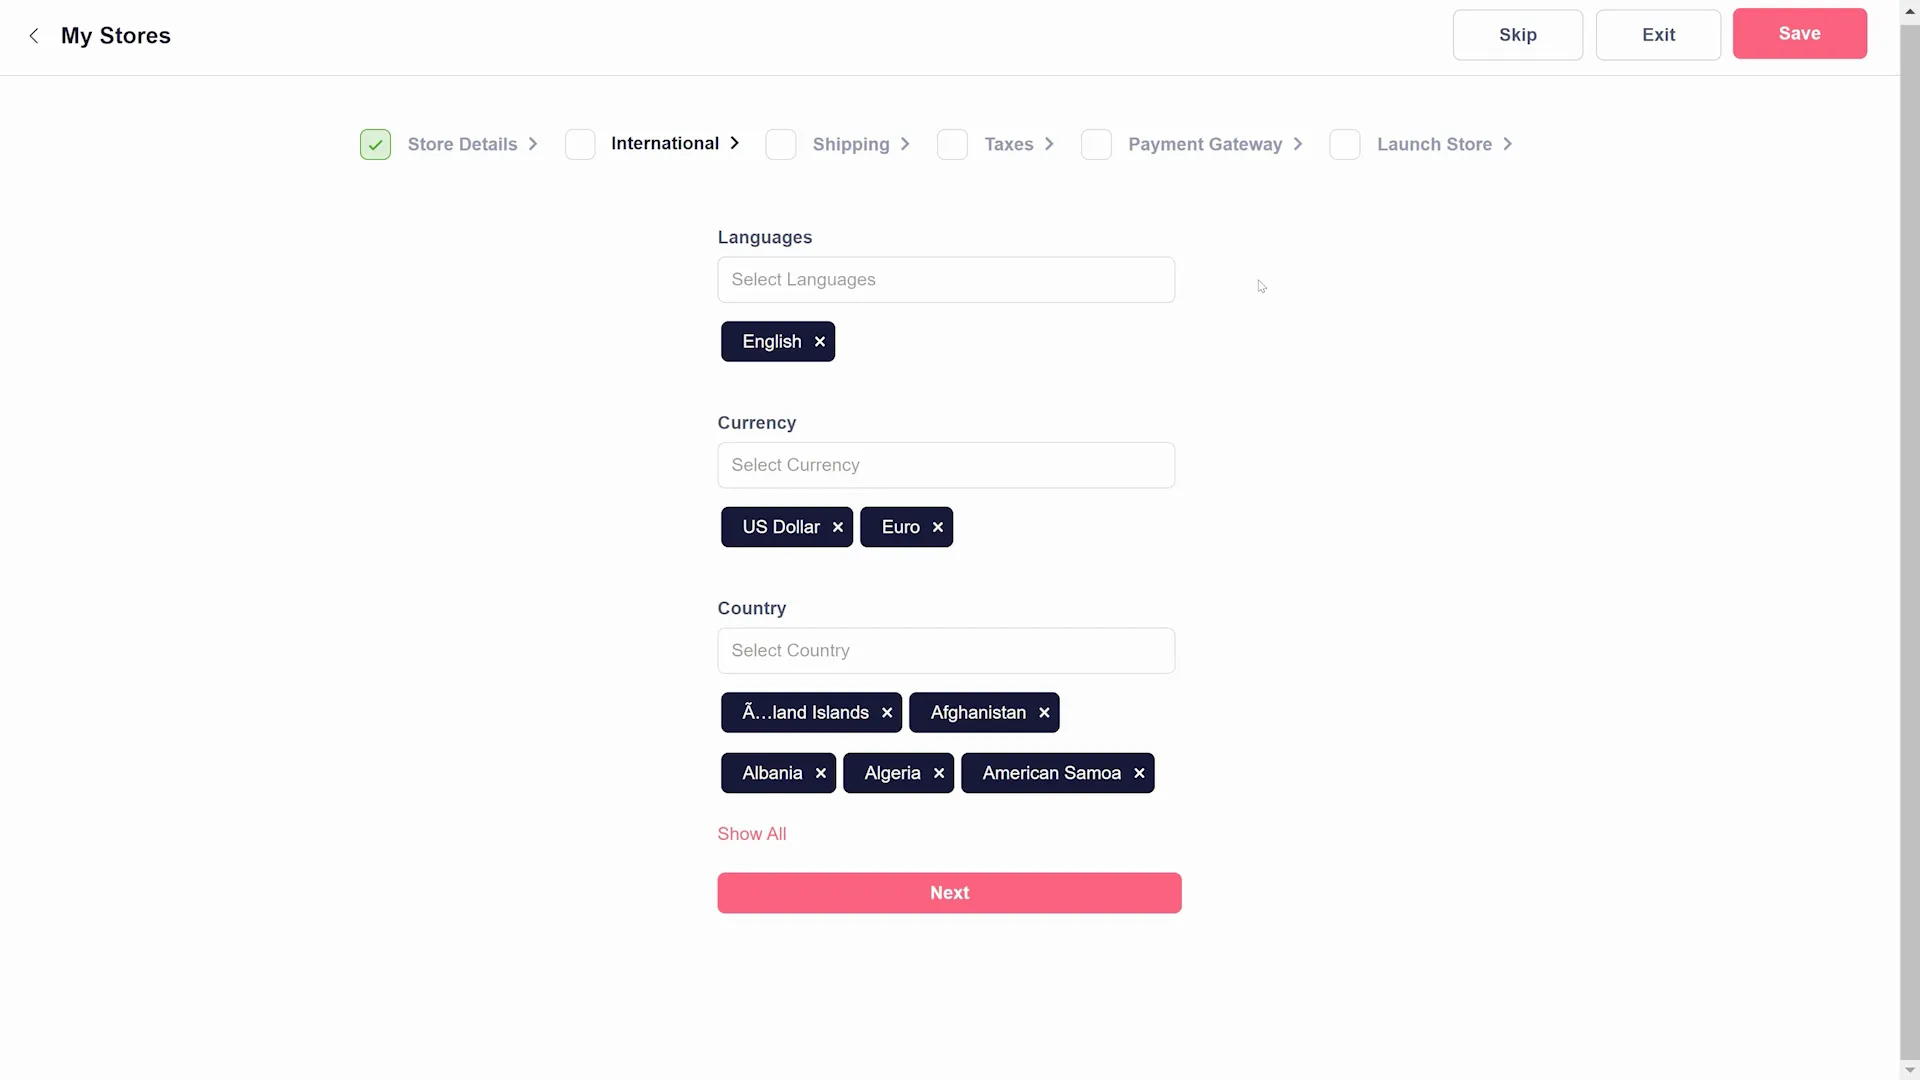Remove the Algeria country tag
This screenshot has height=1080, width=1920.
click(x=939, y=773)
